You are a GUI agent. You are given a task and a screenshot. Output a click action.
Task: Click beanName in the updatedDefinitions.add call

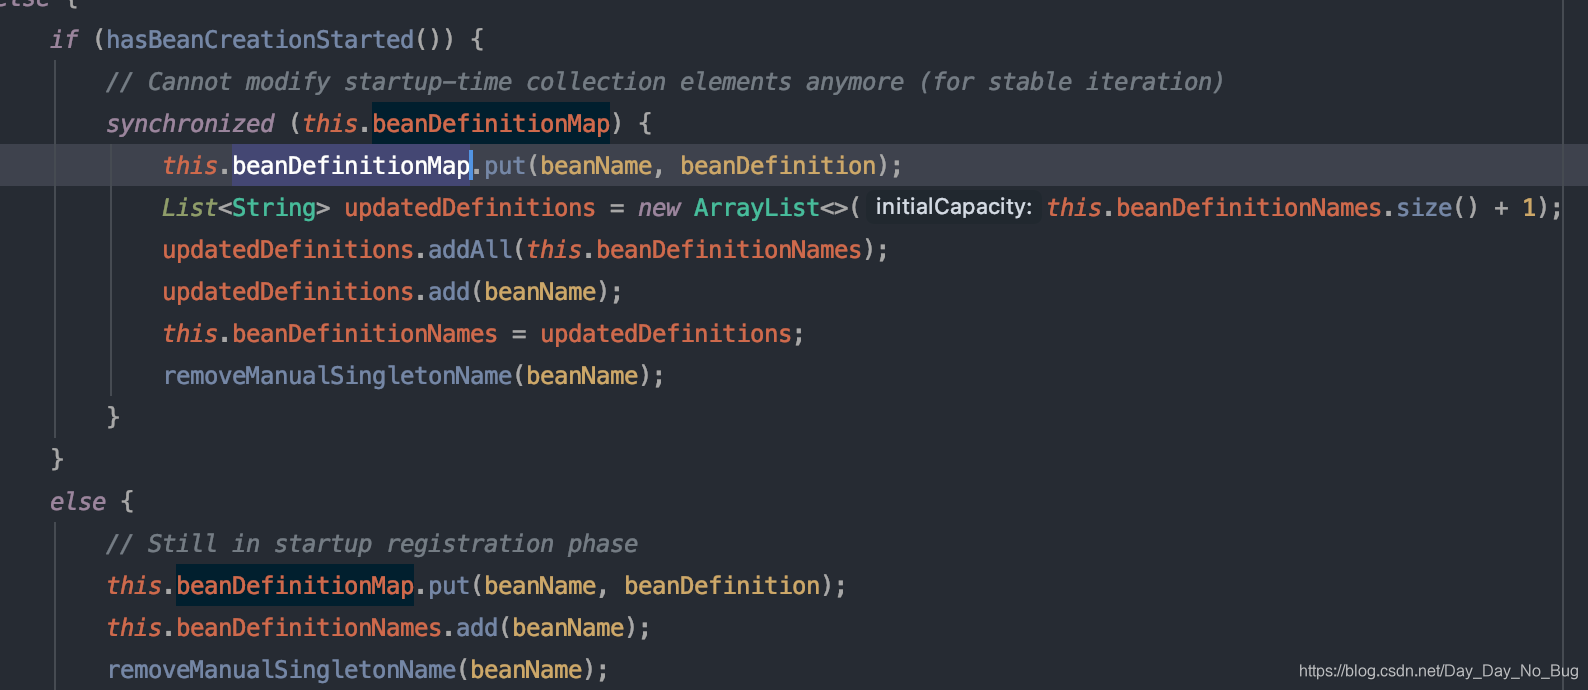(540, 292)
